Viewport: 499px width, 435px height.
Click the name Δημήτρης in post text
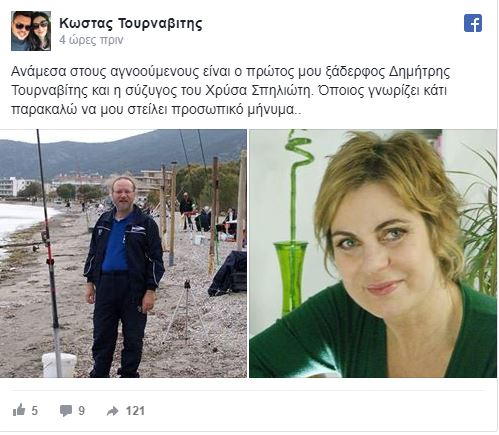point(420,72)
